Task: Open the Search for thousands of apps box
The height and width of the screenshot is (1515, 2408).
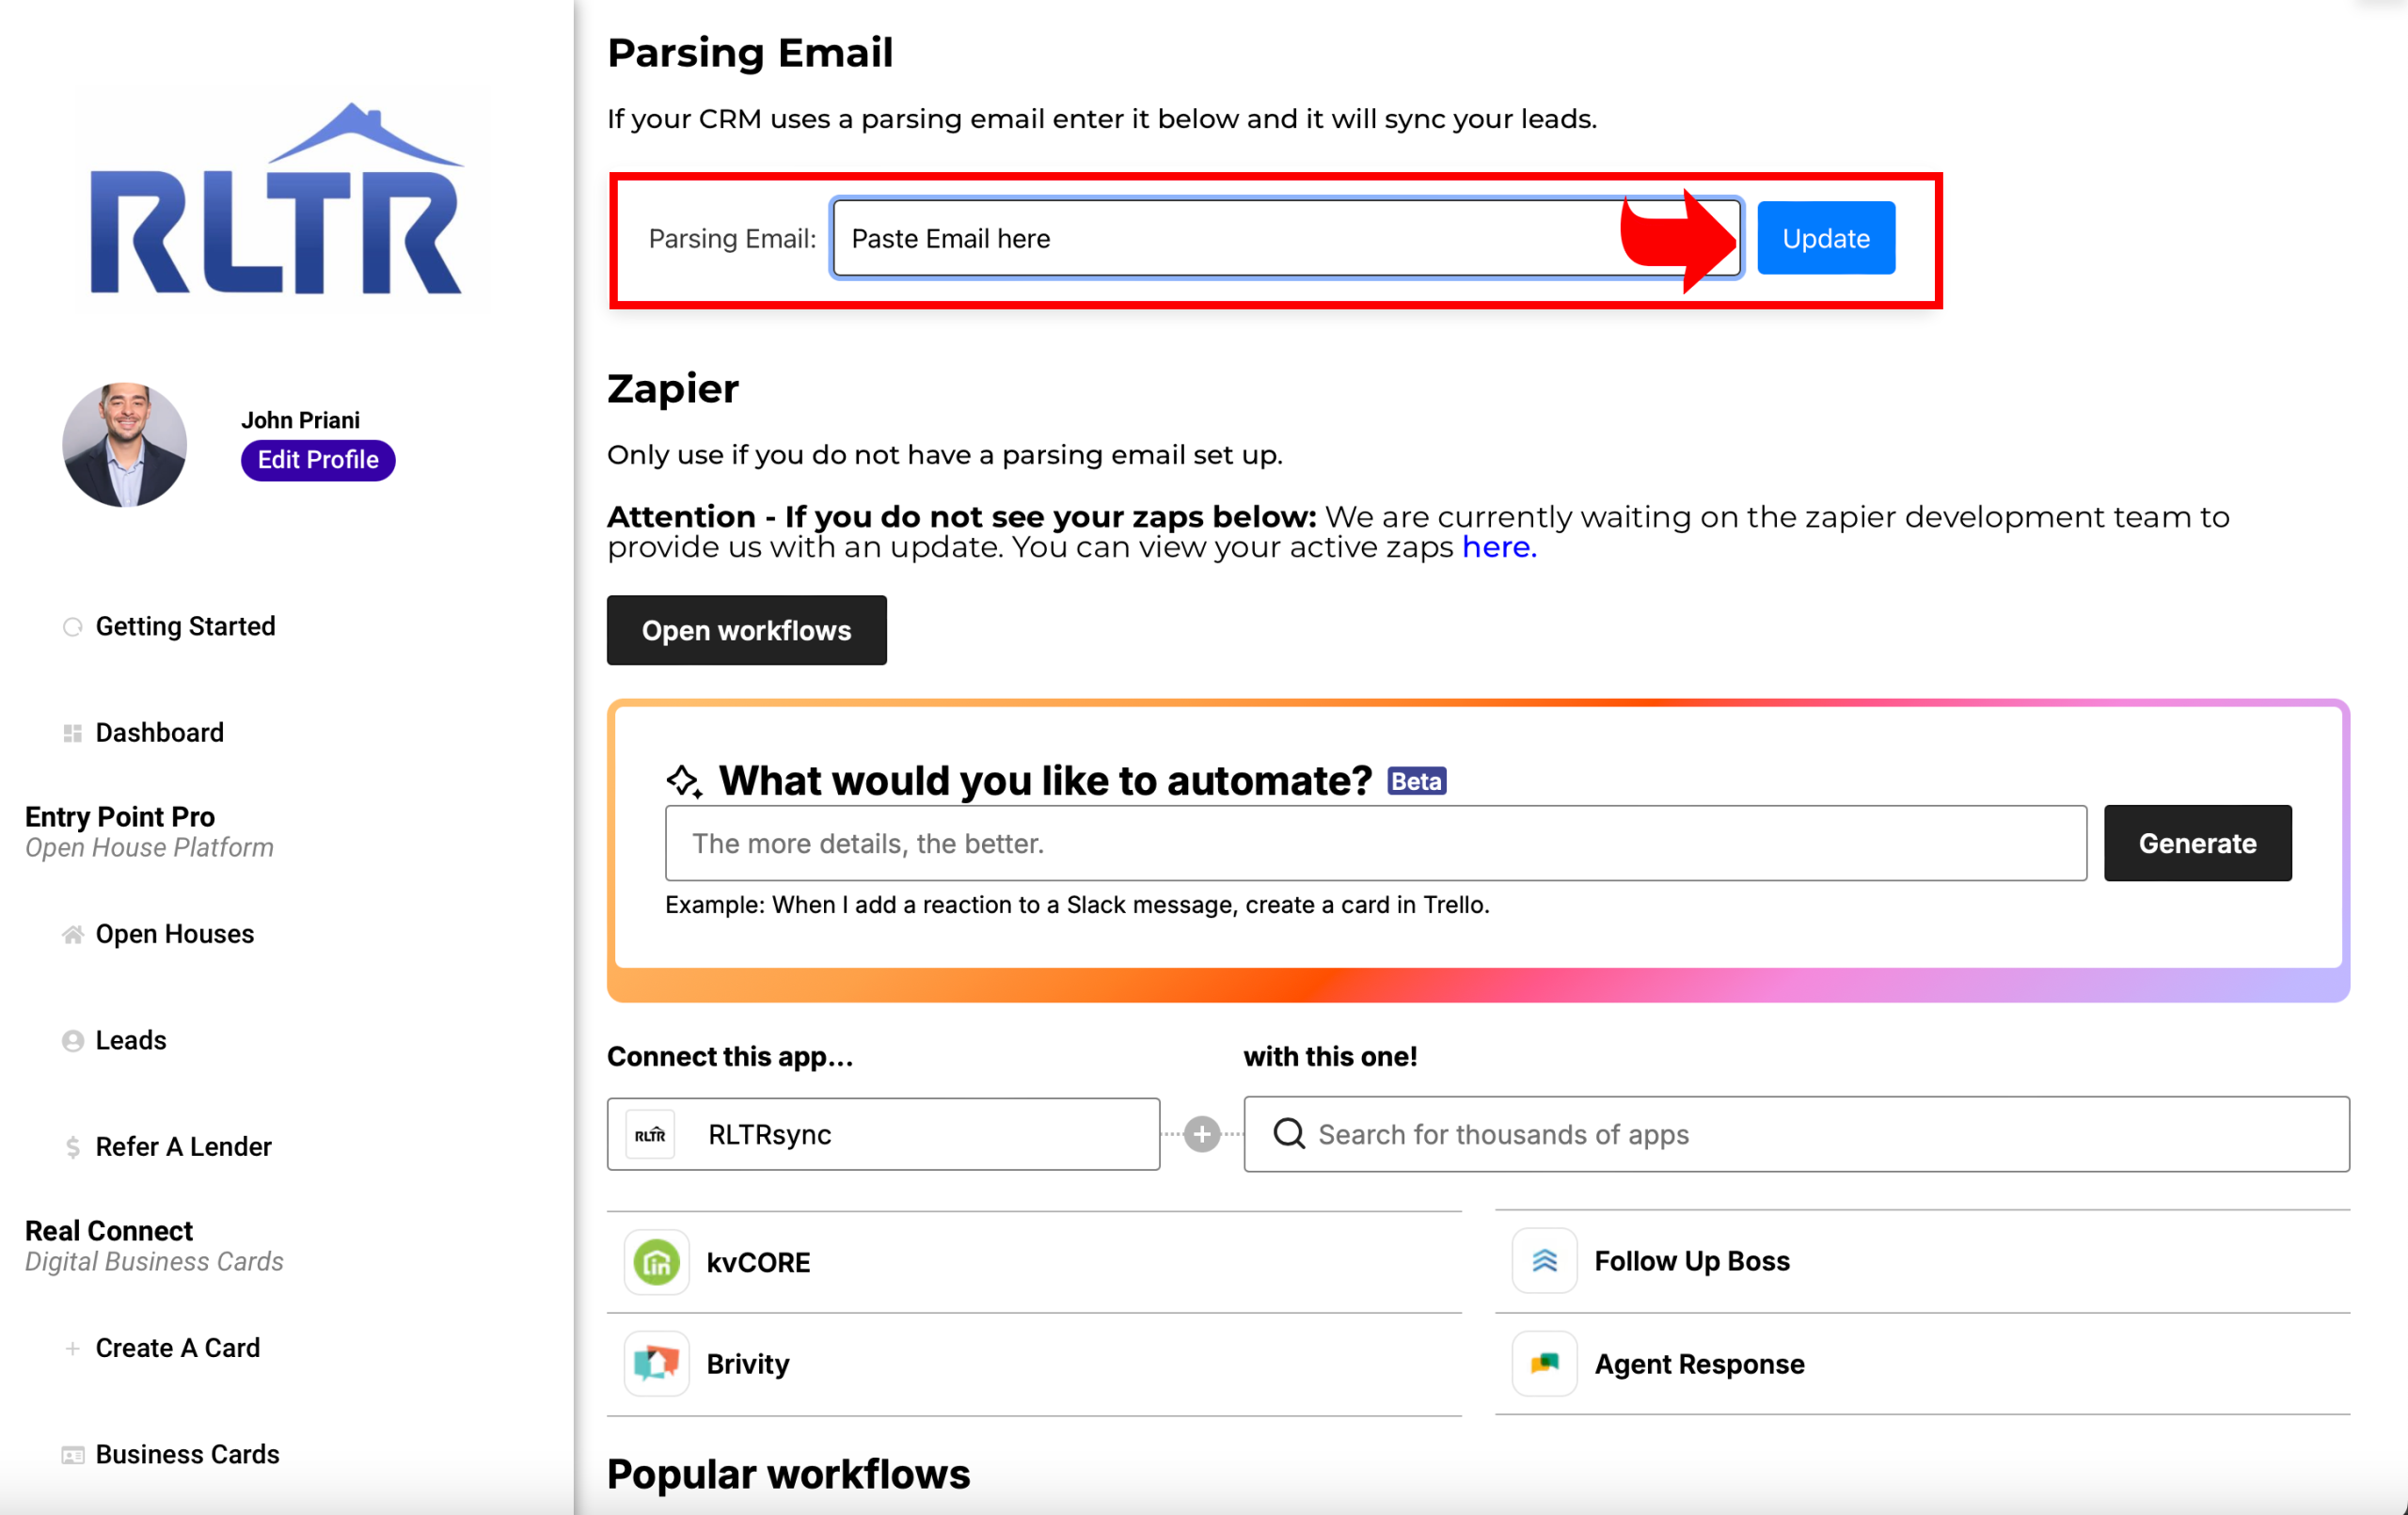Action: (x=1796, y=1134)
